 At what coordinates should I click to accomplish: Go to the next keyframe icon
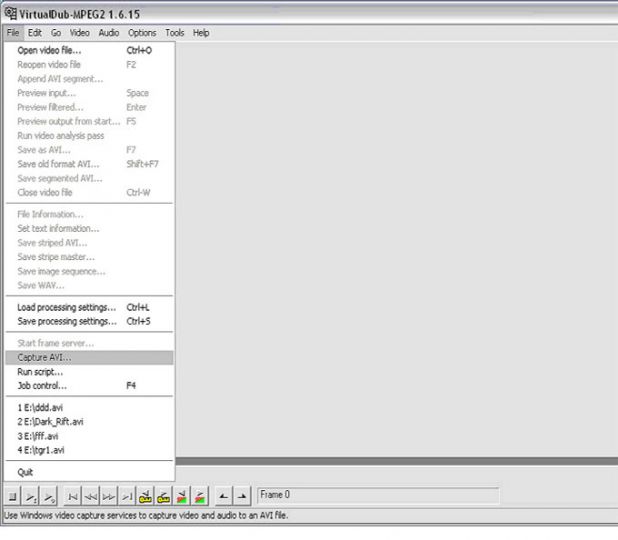pos(163,496)
